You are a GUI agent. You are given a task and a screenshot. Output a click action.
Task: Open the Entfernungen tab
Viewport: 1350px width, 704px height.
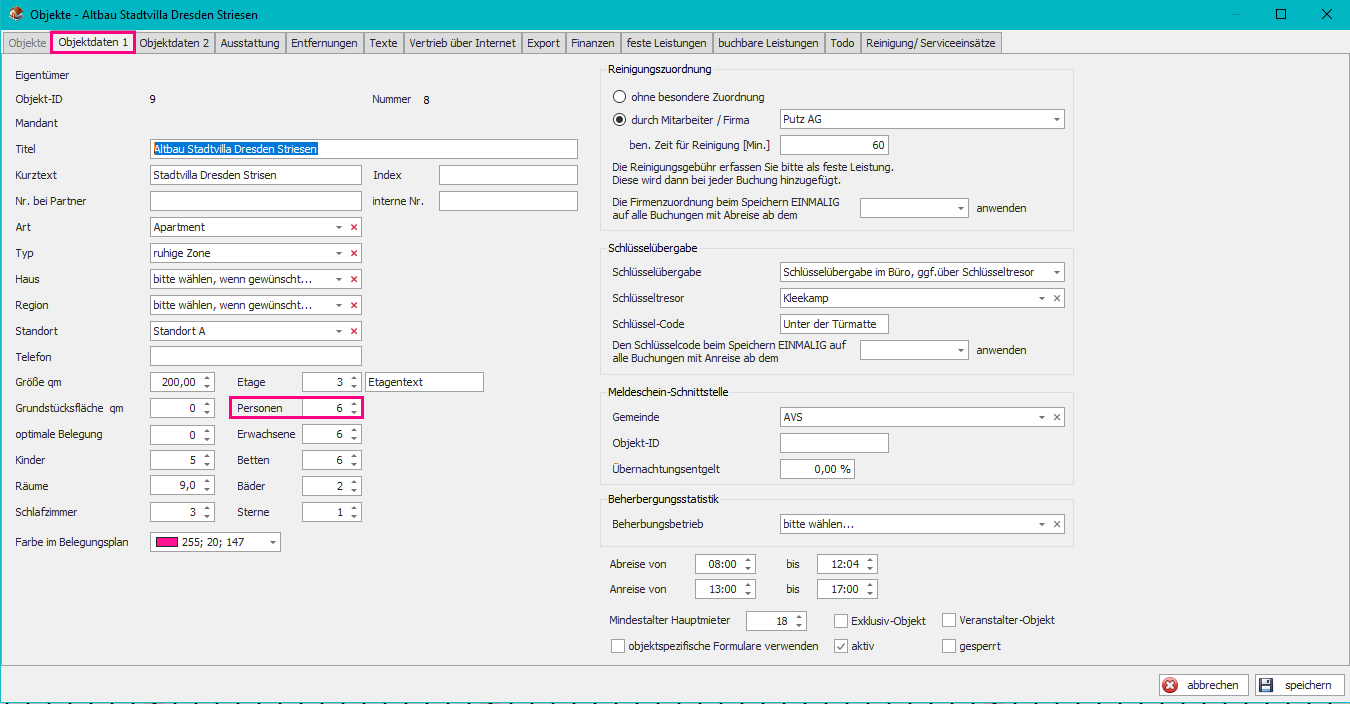(324, 43)
